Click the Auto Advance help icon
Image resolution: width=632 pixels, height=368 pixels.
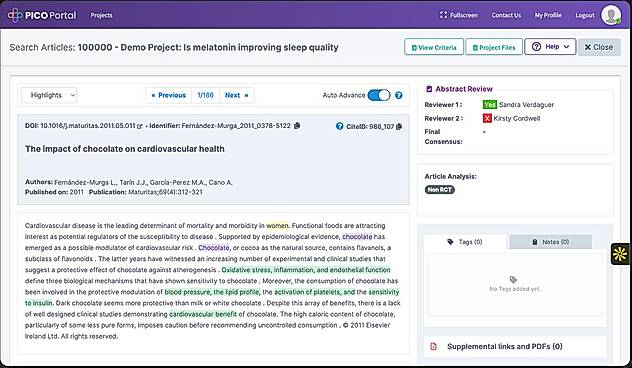click(x=399, y=96)
